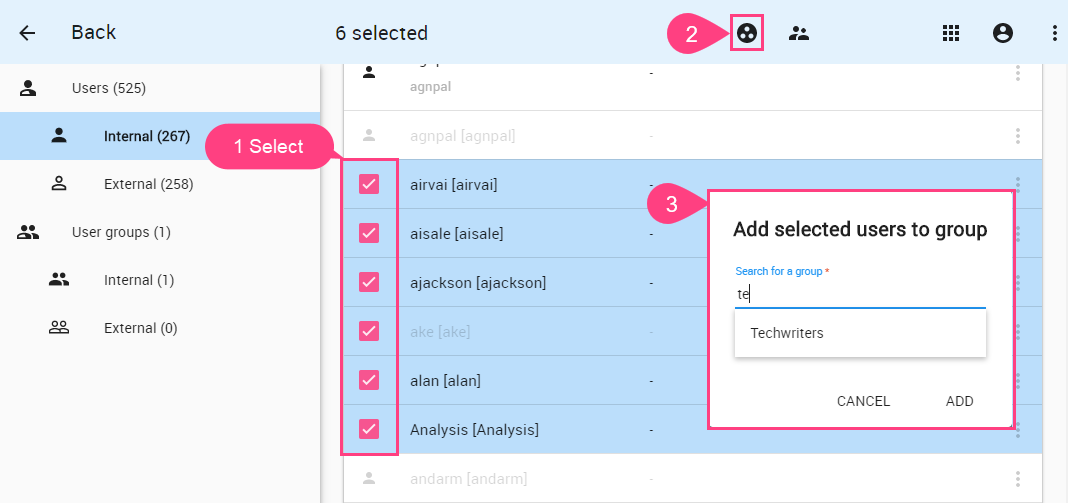Uncheck the airvai user checkbox
Image resolution: width=1068 pixels, height=503 pixels.
point(369,184)
